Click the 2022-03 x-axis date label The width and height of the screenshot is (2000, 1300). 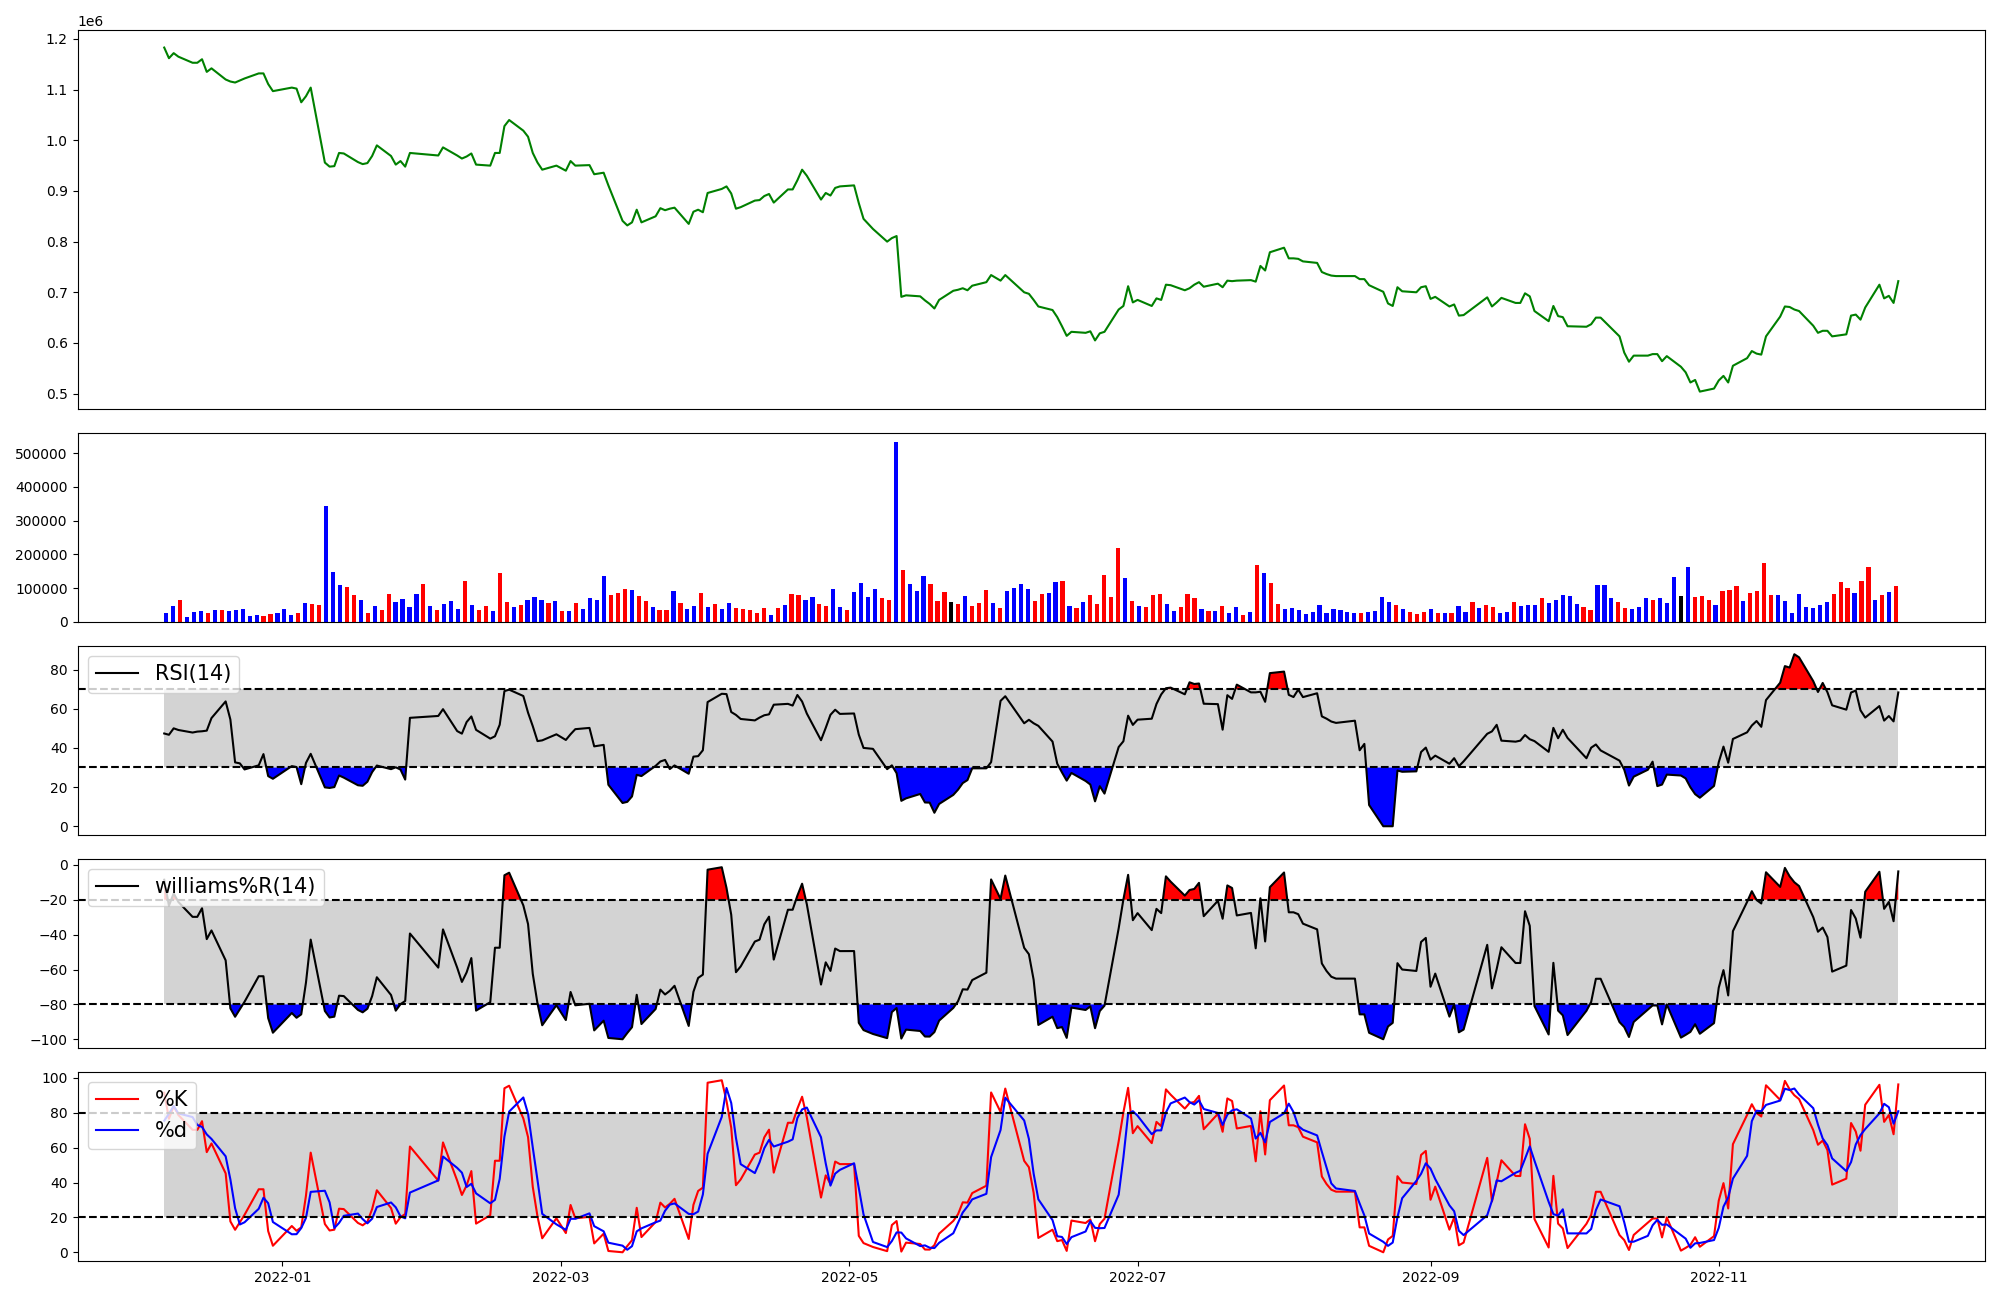click(x=560, y=1277)
